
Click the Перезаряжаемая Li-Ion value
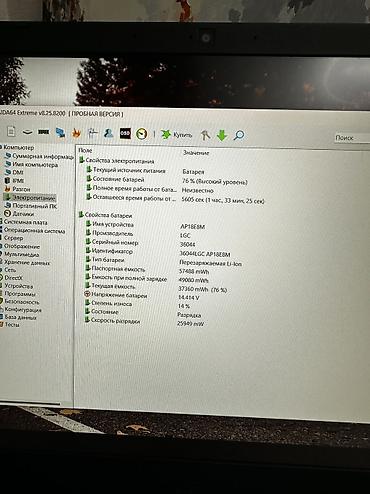point(211,263)
